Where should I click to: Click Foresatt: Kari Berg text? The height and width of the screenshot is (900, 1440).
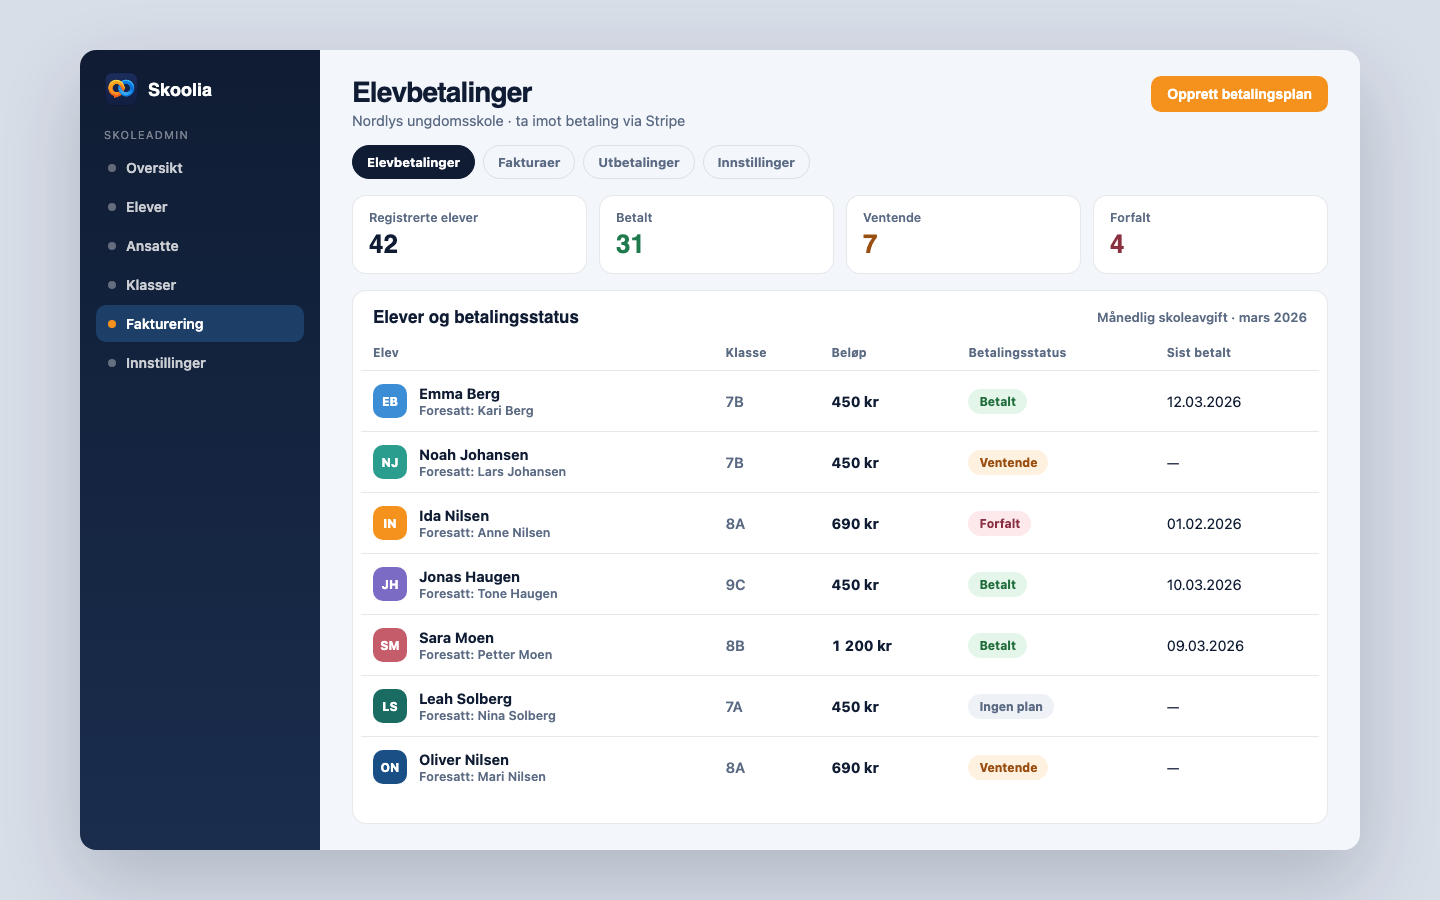476,410
